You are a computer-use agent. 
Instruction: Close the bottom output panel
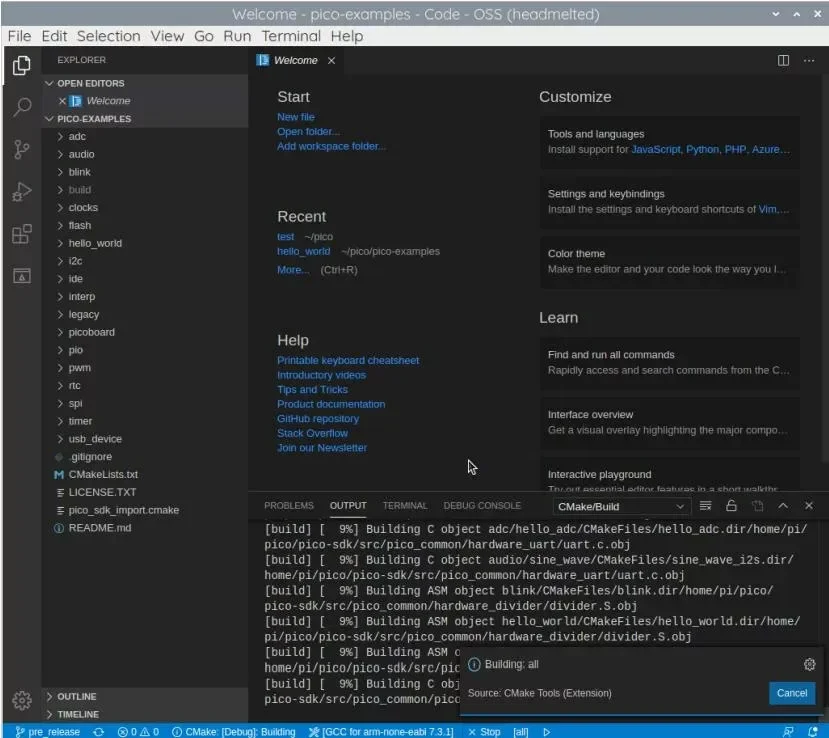[809, 506]
